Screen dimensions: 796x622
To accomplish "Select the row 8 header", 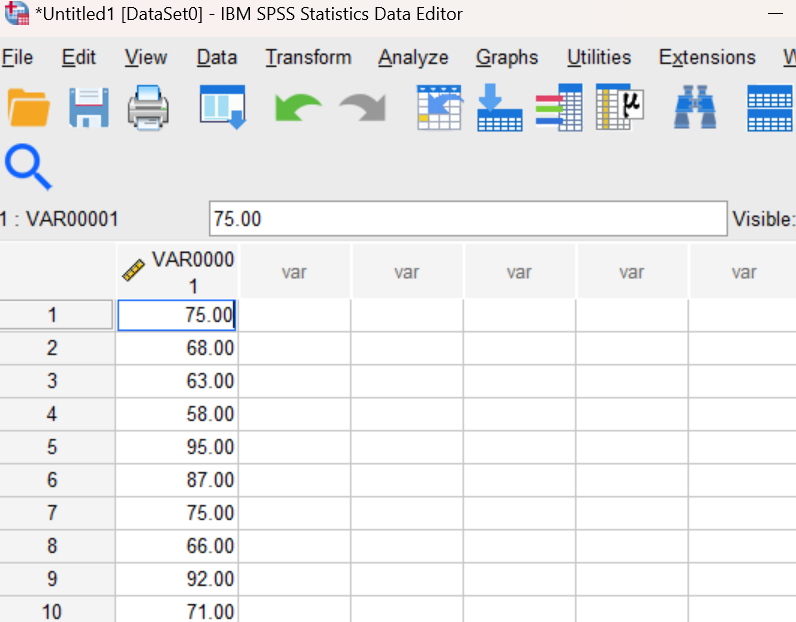I will 57,546.
